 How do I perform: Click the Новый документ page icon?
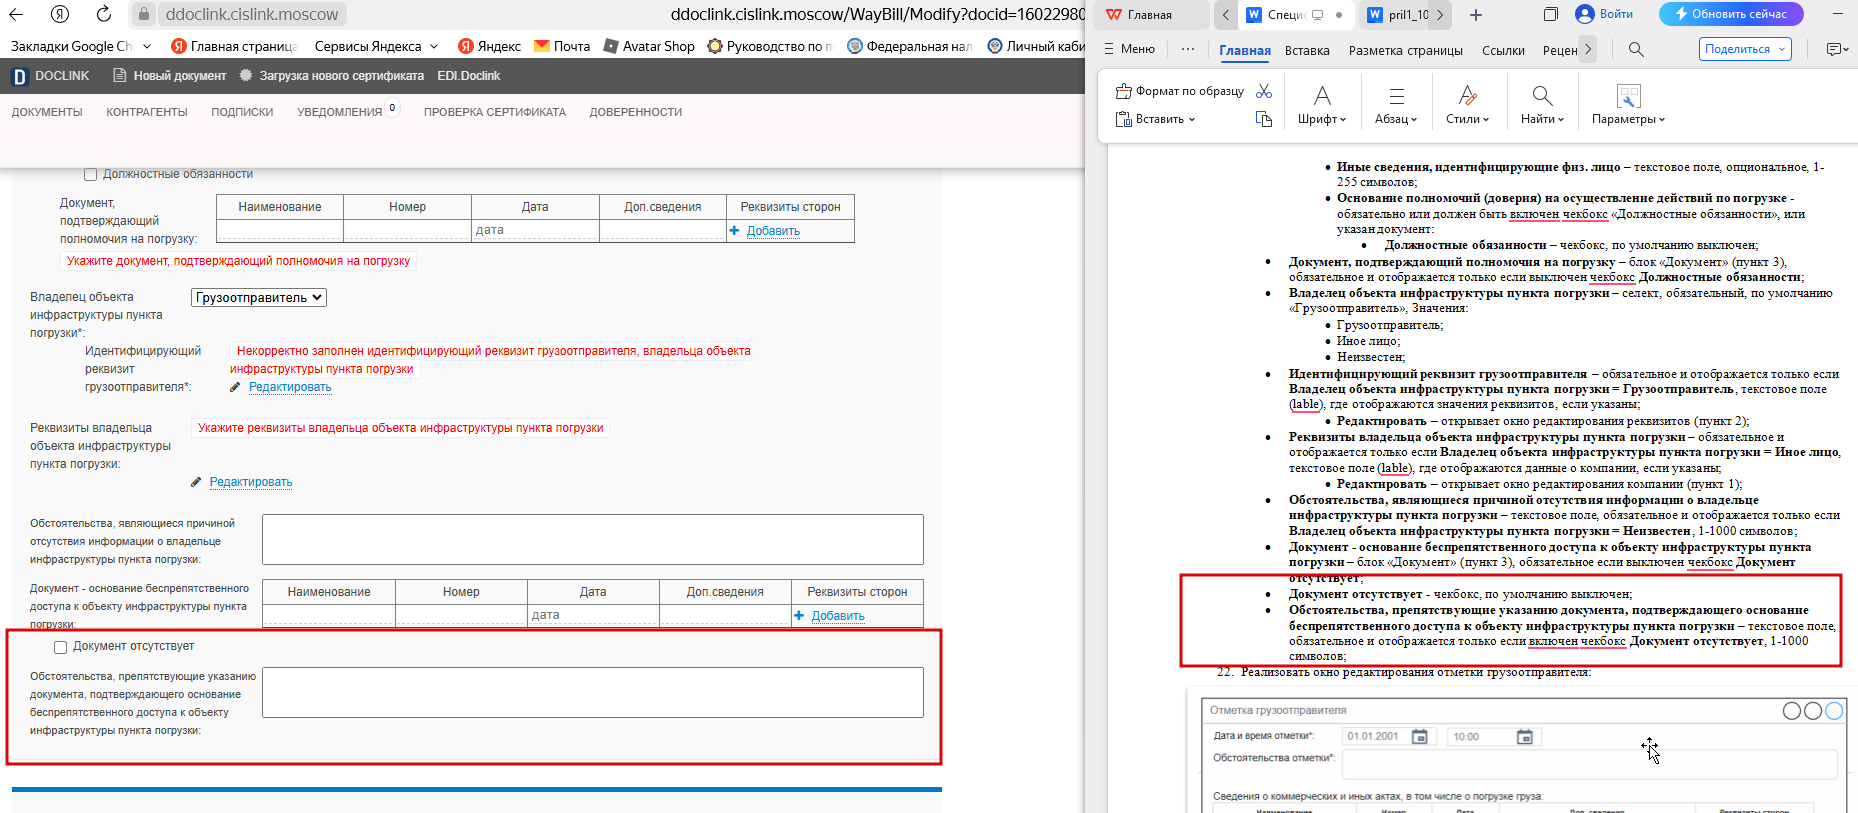[x=120, y=76]
